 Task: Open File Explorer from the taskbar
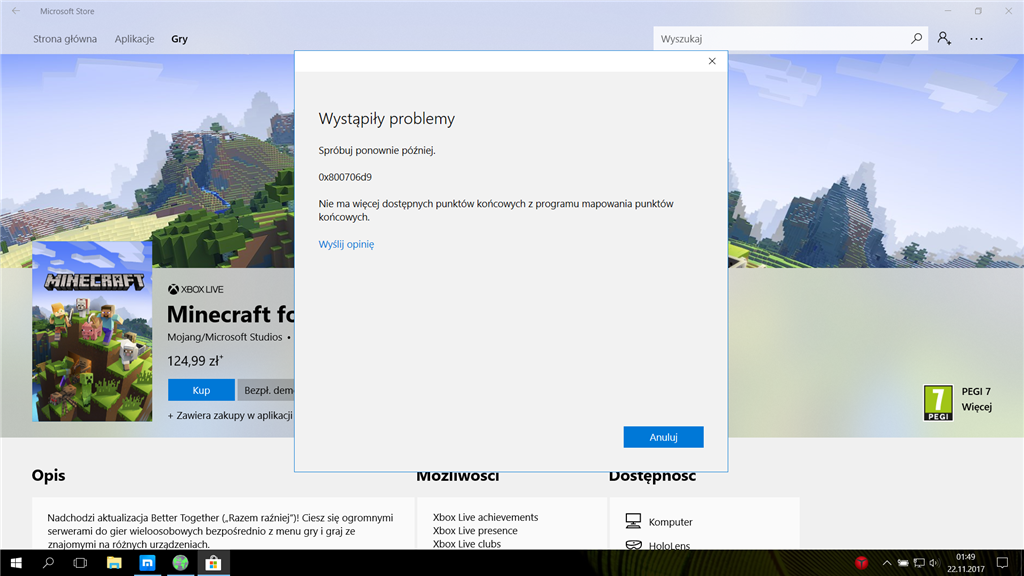(x=114, y=562)
